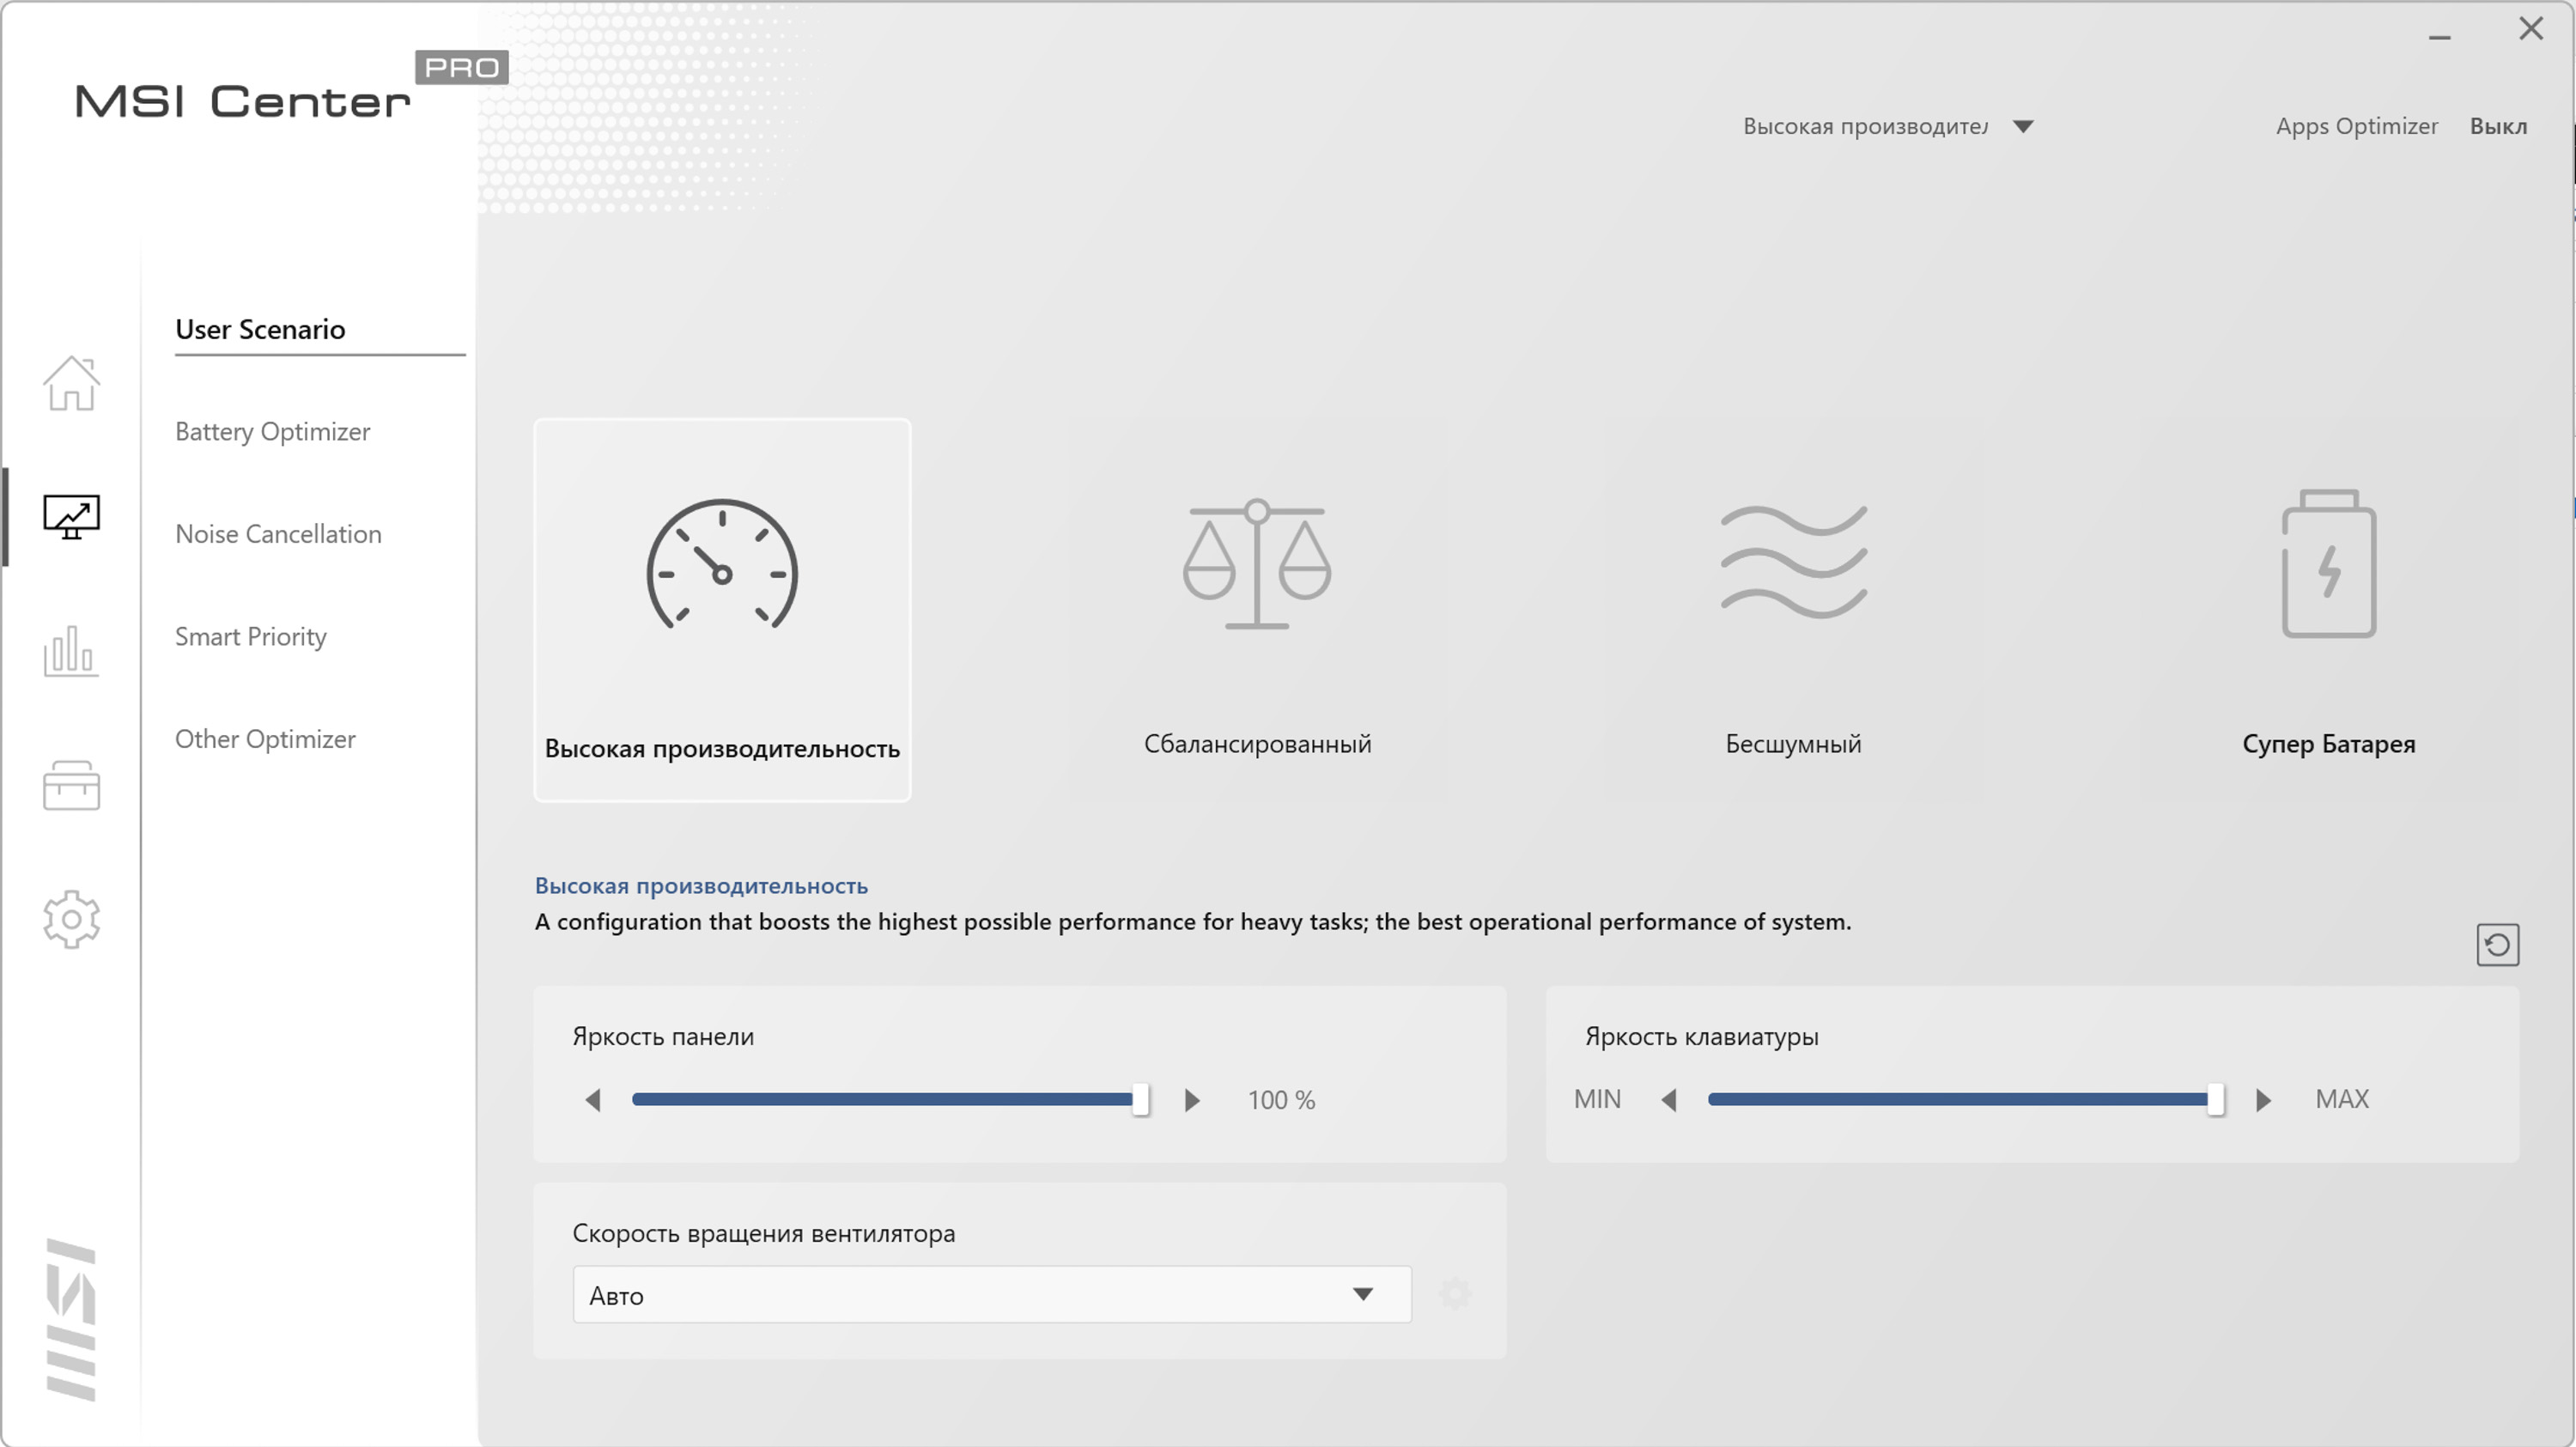Open the fan speed Авто dropdown

[992, 1294]
